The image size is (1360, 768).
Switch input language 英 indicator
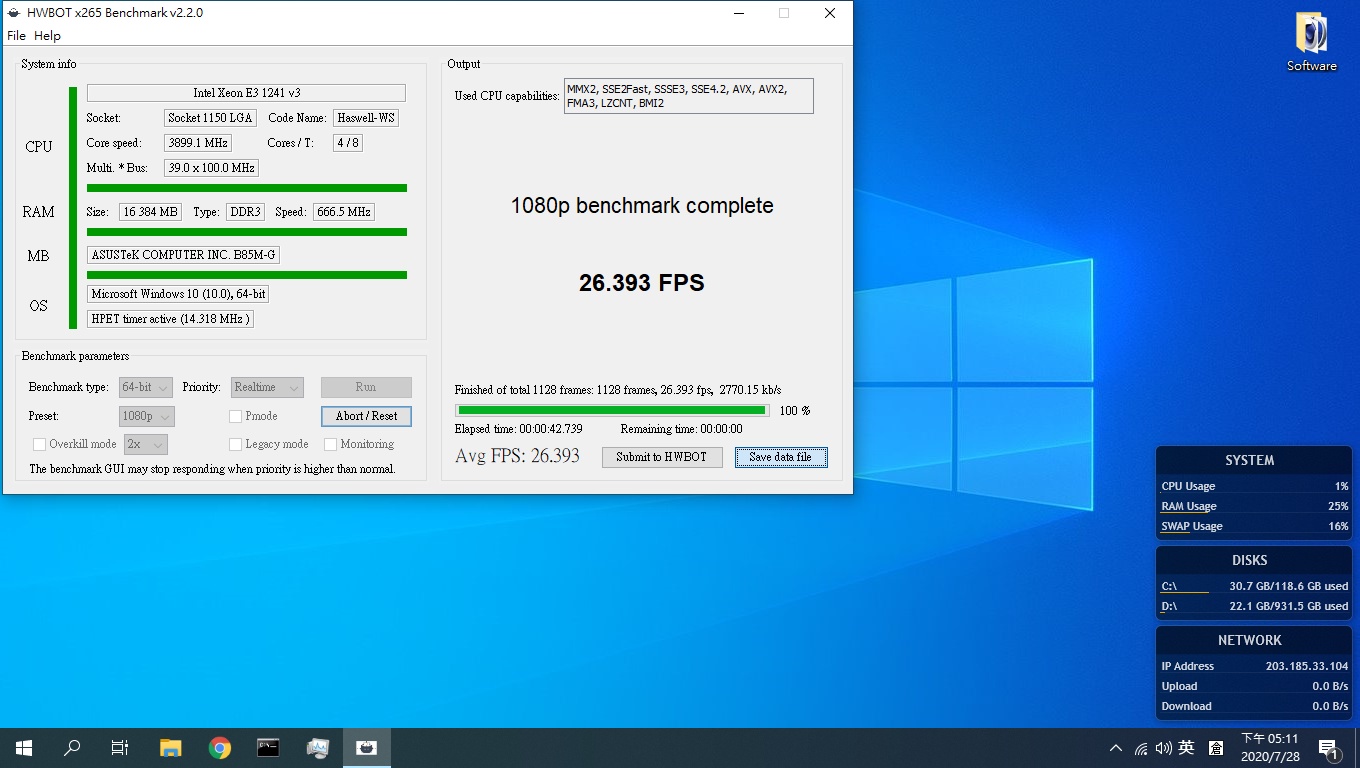click(1187, 748)
